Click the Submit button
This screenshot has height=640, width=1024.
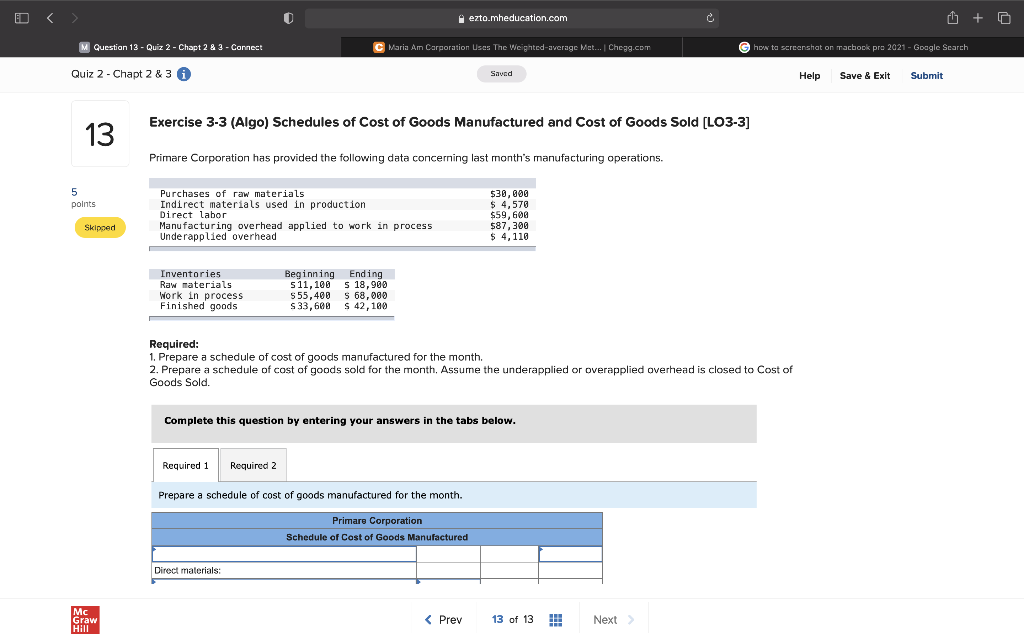tap(925, 75)
